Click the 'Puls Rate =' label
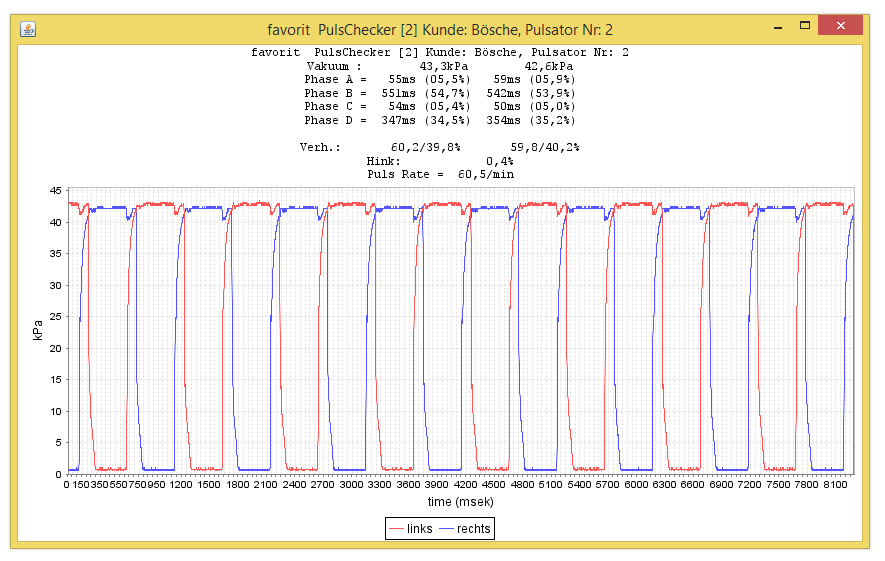This screenshot has width=885, height=561. (x=405, y=174)
